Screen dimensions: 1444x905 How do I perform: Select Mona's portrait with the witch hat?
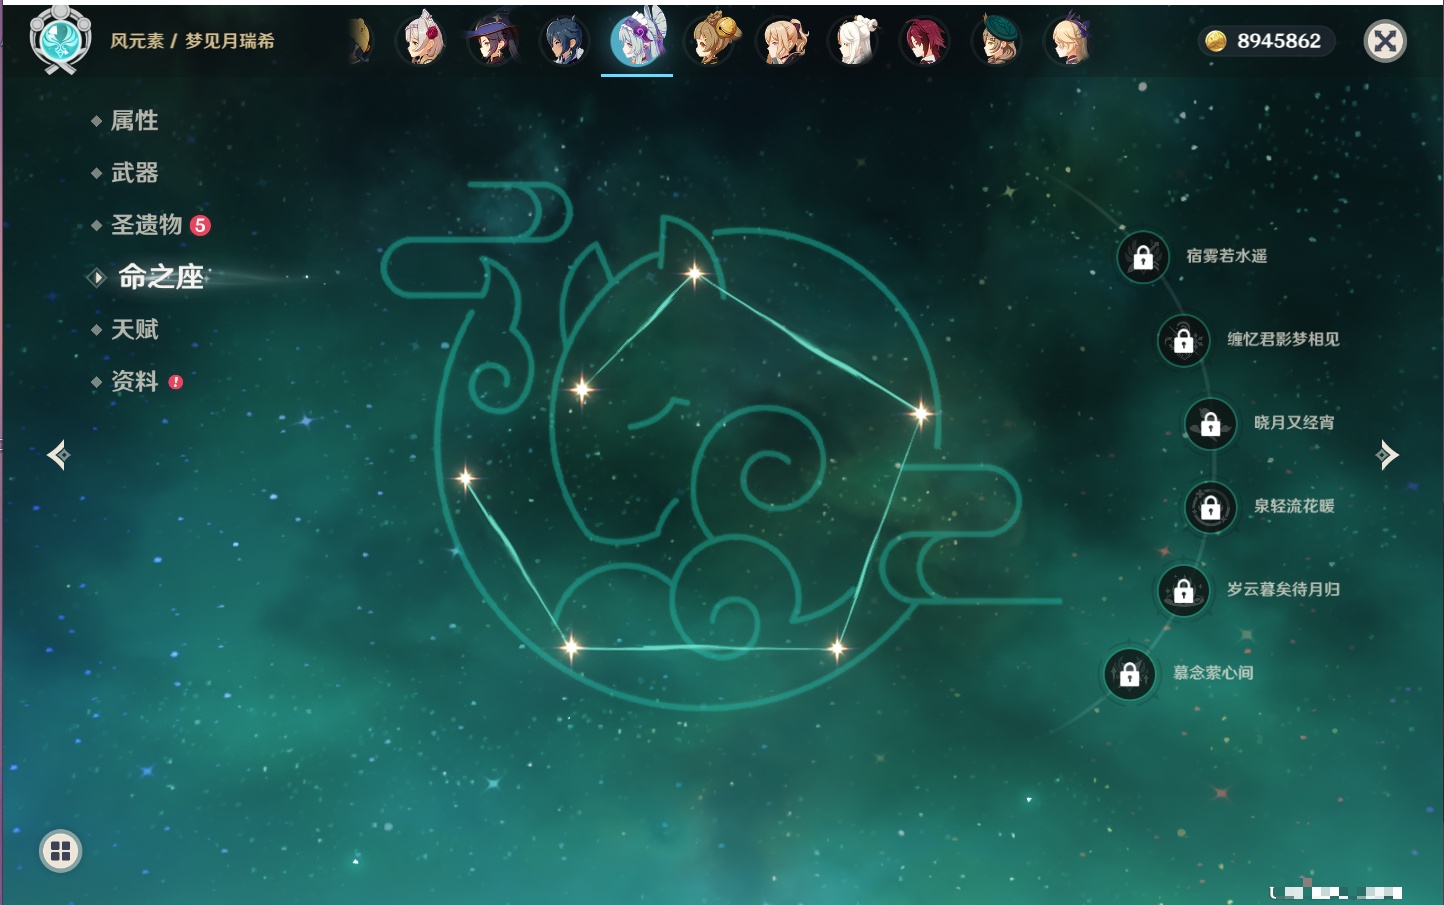pyautogui.click(x=493, y=41)
